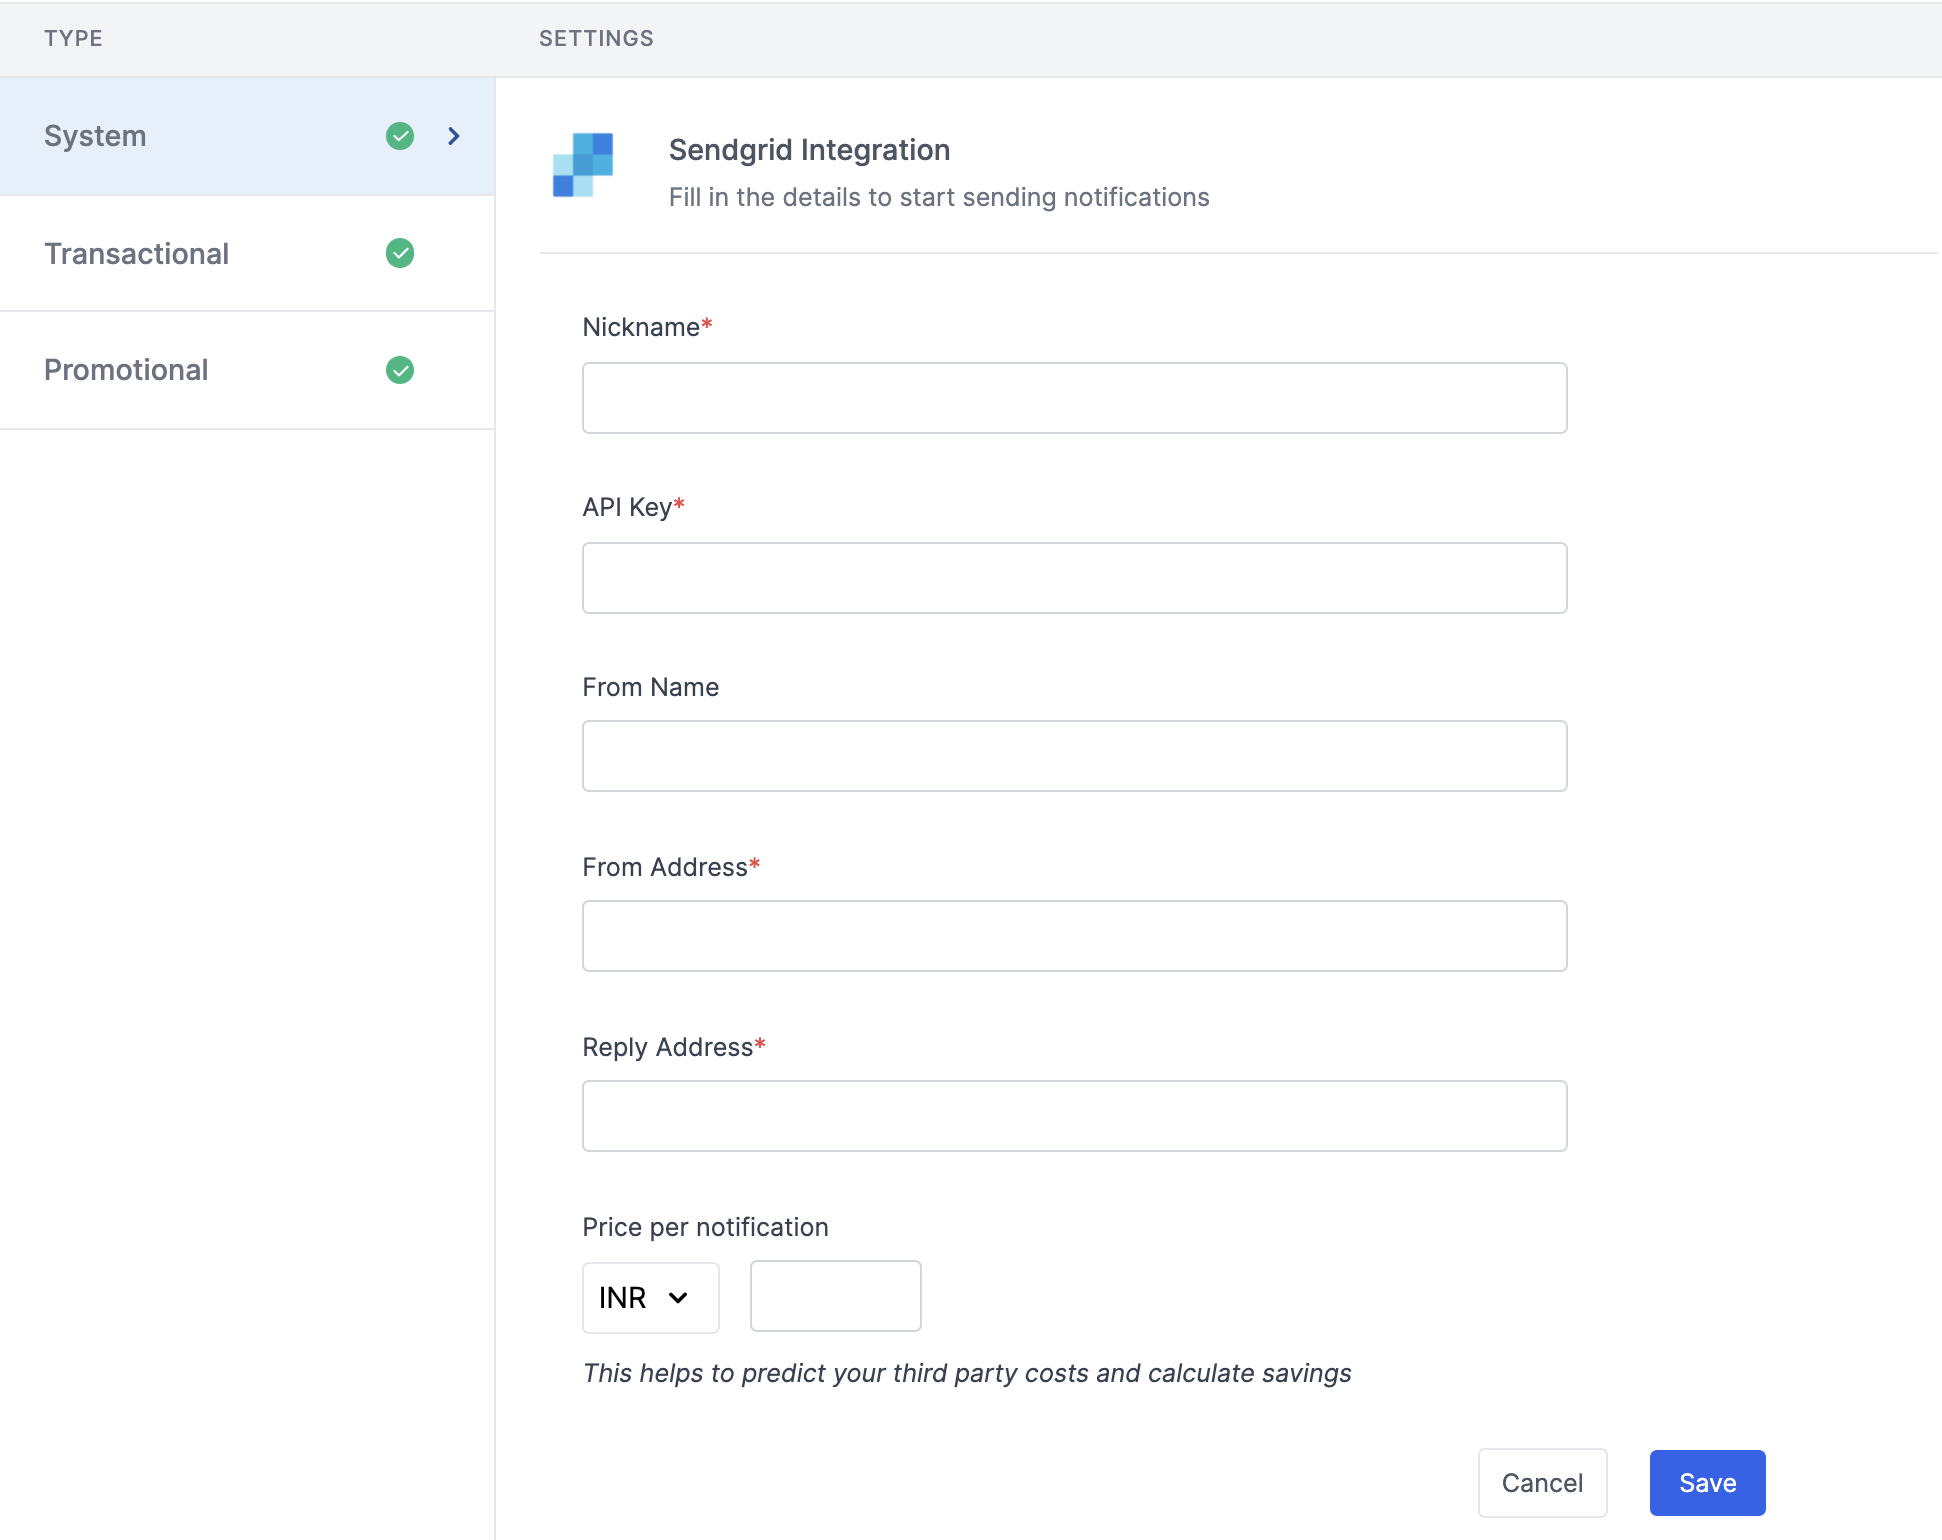
Task: Click the 'Nickname' field label
Action: pyautogui.click(x=647, y=327)
